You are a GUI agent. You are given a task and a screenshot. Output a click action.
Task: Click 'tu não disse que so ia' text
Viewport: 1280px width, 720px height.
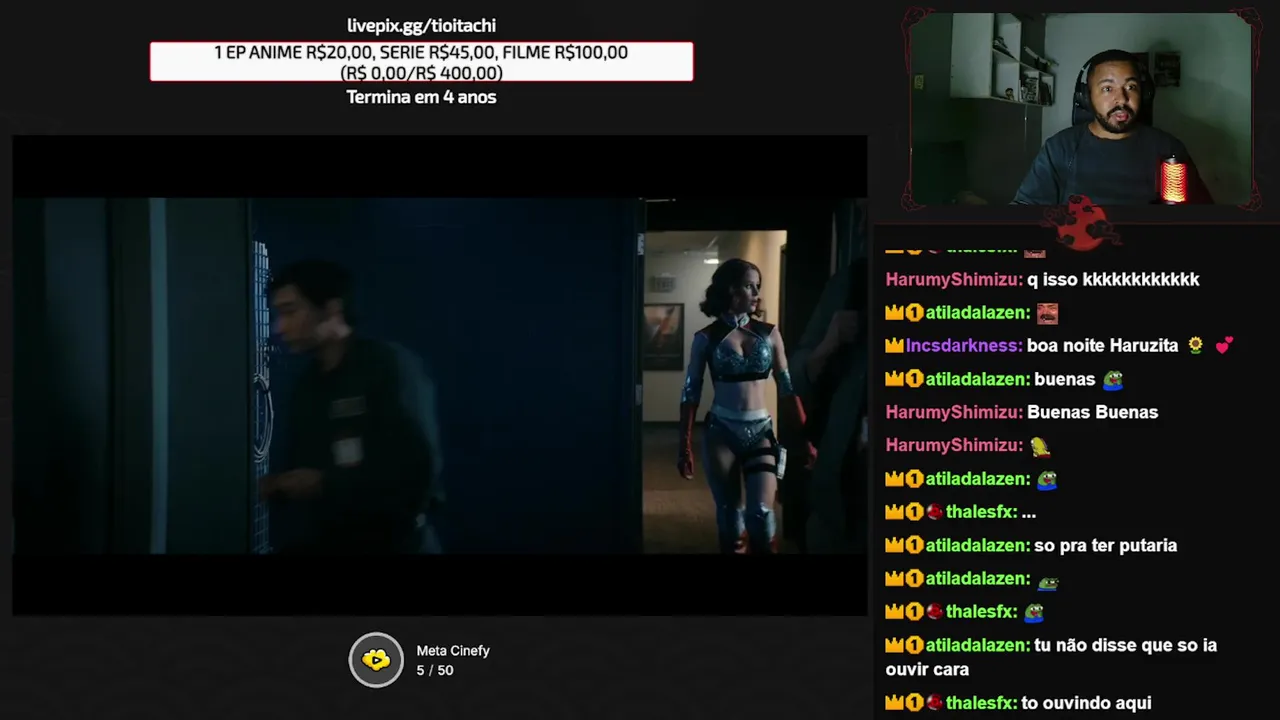(x=1125, y=645)
